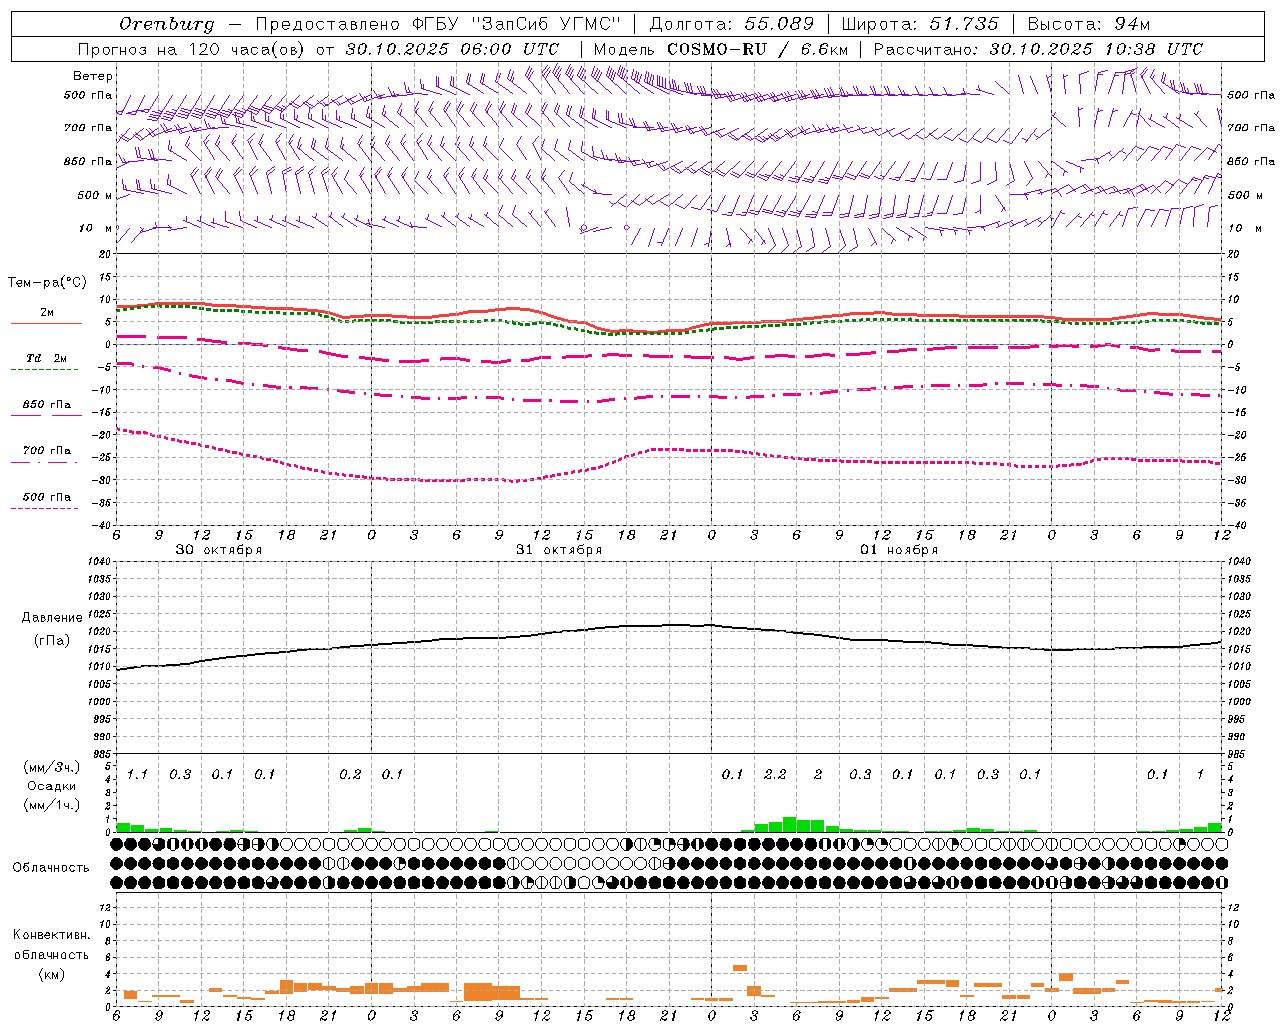This screenshot has height=1024, width=1280.
Task: Select the (км) unit label
Action: coord(51,974)
